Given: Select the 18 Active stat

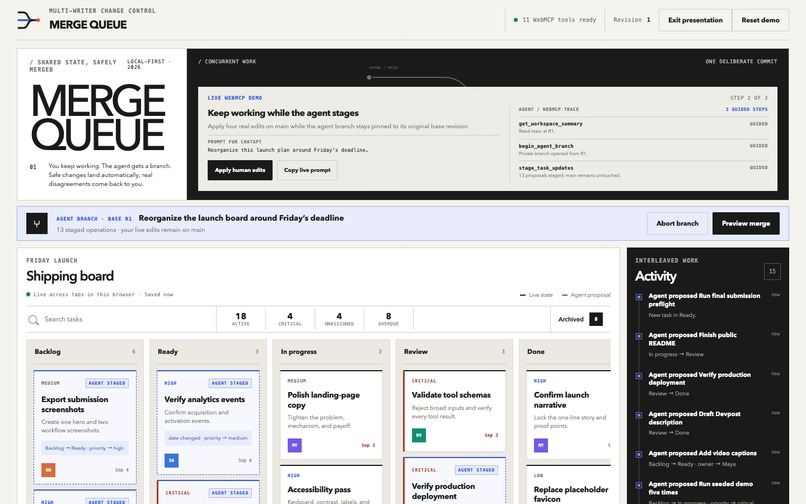Looking at the screenshot, I should click(241, 319).
